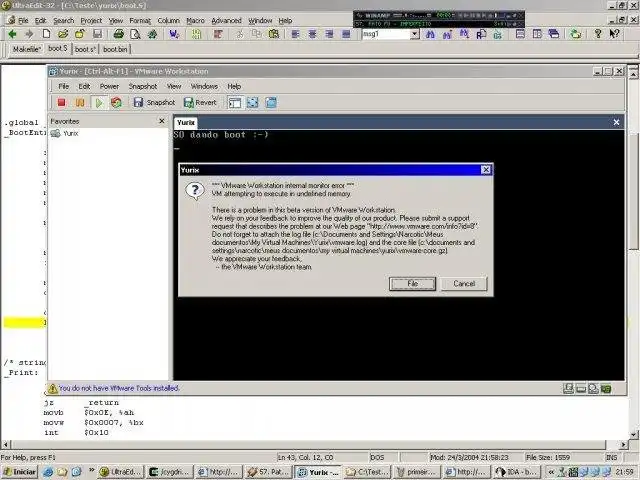Click the VMware Tools not installed warning
Image resolution: width=640 pixels, height=480 pixels.
pos(114,388)
